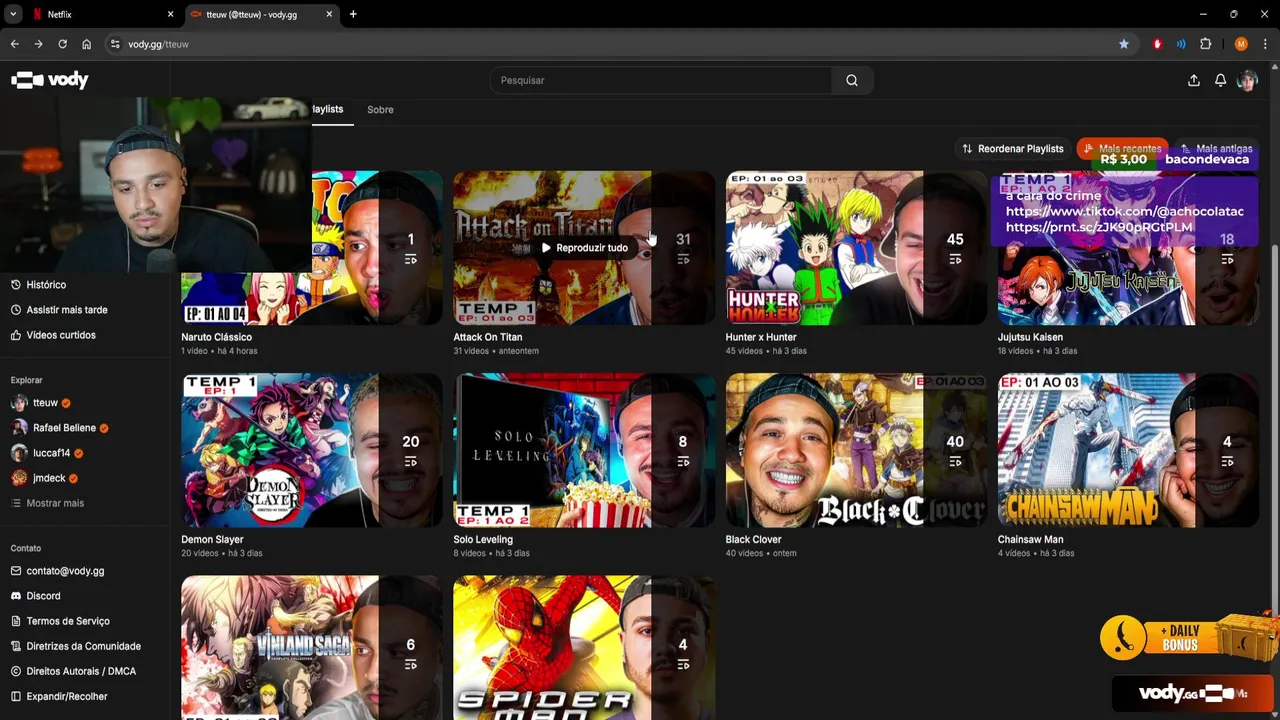Open the upload icon in header
This screenshot has height=720, width=1280.
[1194, 80]
